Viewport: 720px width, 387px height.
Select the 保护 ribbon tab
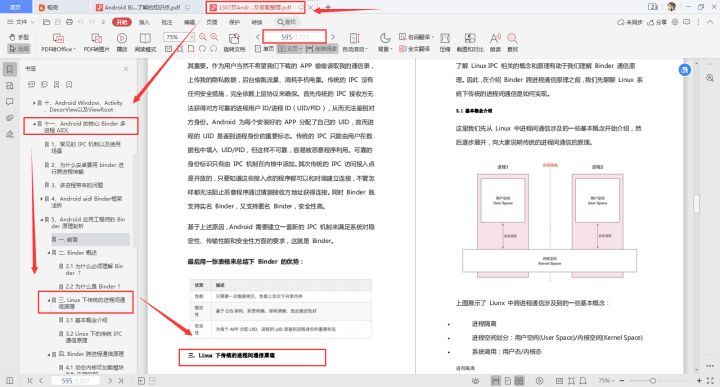[x=234, y=22]
